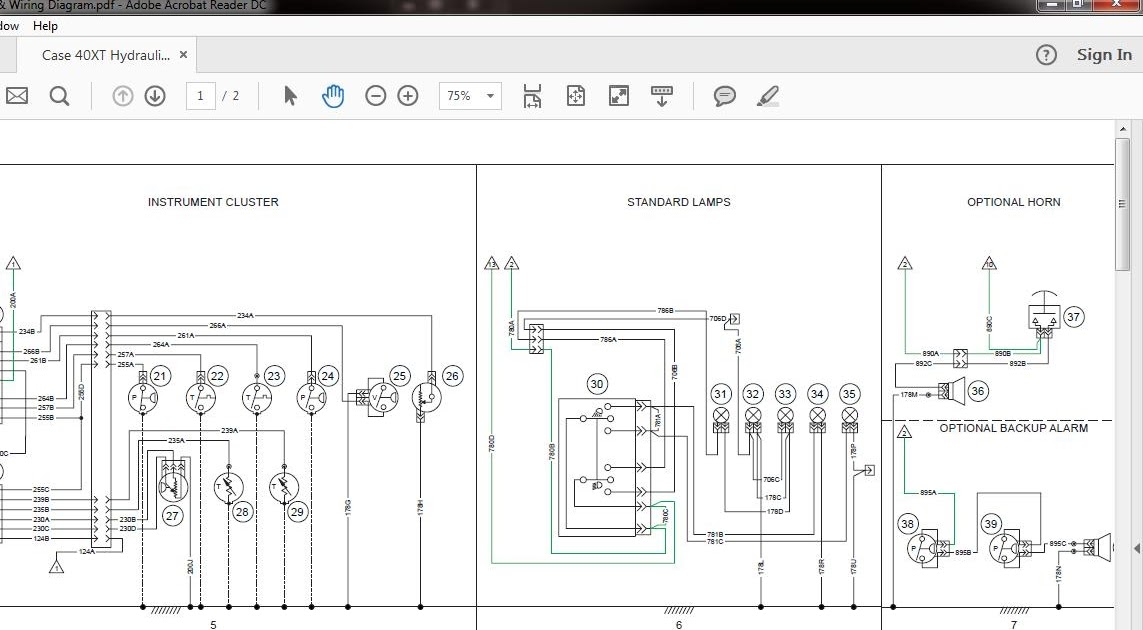The width and height of the screenshot is (1143, 630).
Task: Enter full screen mode icon
Action: tap(618, 96)
